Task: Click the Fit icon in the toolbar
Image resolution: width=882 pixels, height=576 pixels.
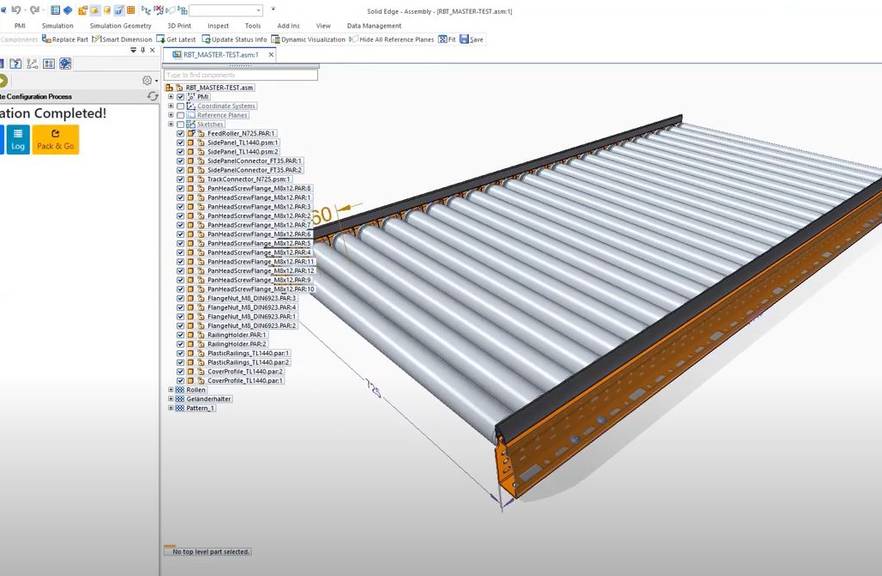Action: click(x=444, y=39)
